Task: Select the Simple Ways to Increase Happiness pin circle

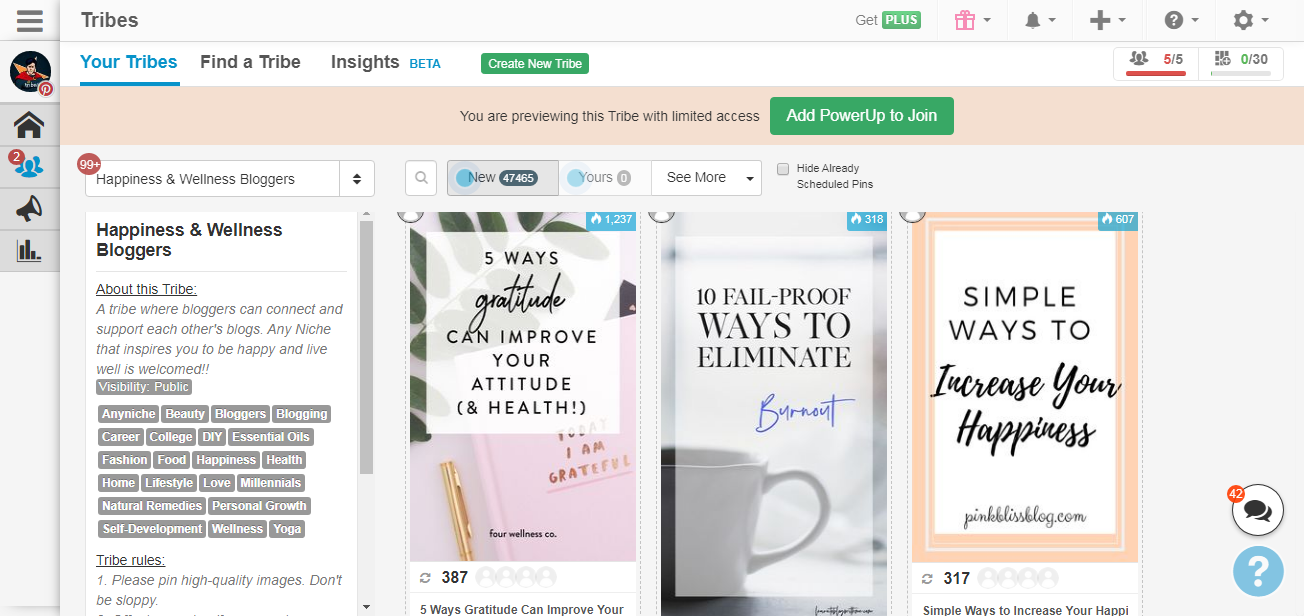Action: click(x=911, y=213)
